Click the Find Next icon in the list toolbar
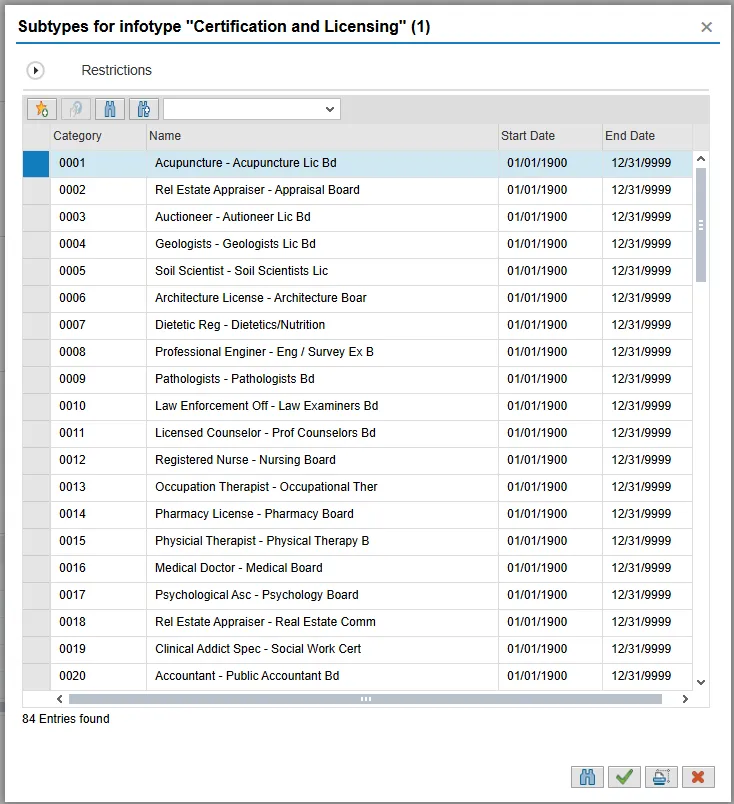 click(x=144, y=109)
